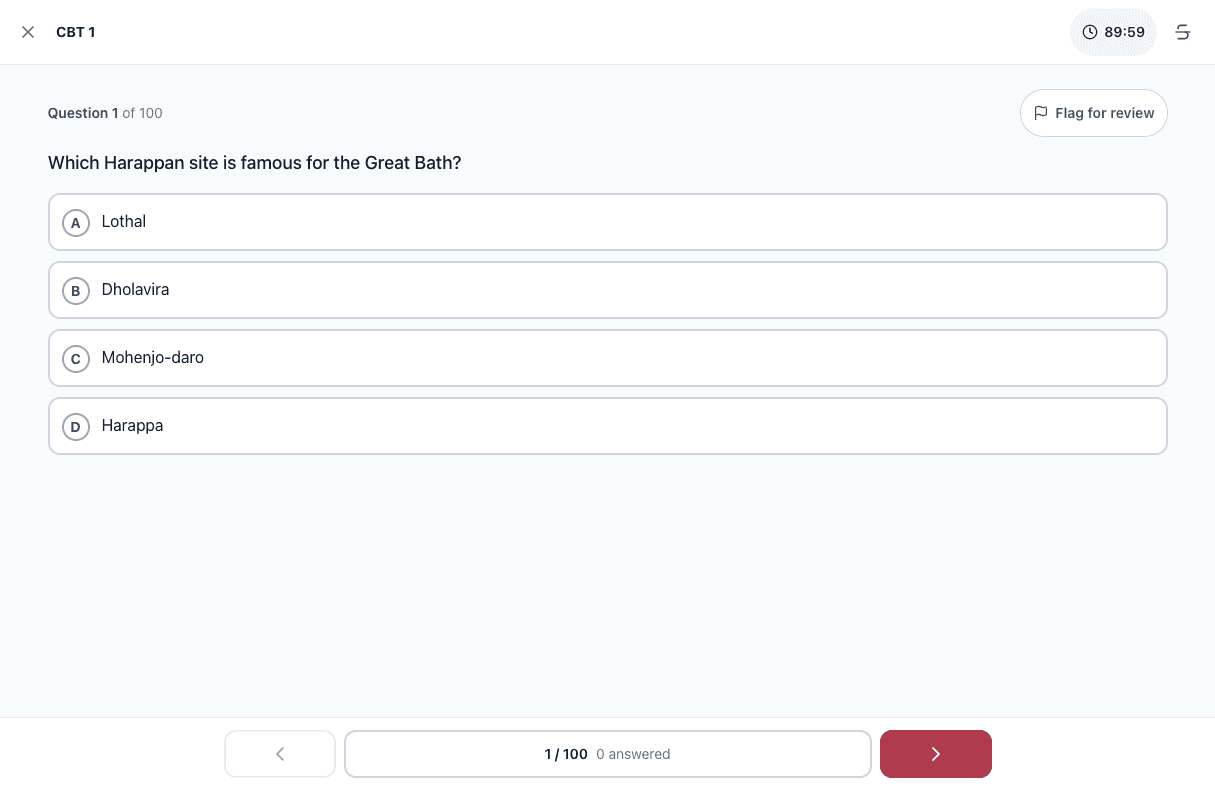Pick option D Harappa
The image size is (1215, 790).
pyautogui.click(x=608, y=426)
